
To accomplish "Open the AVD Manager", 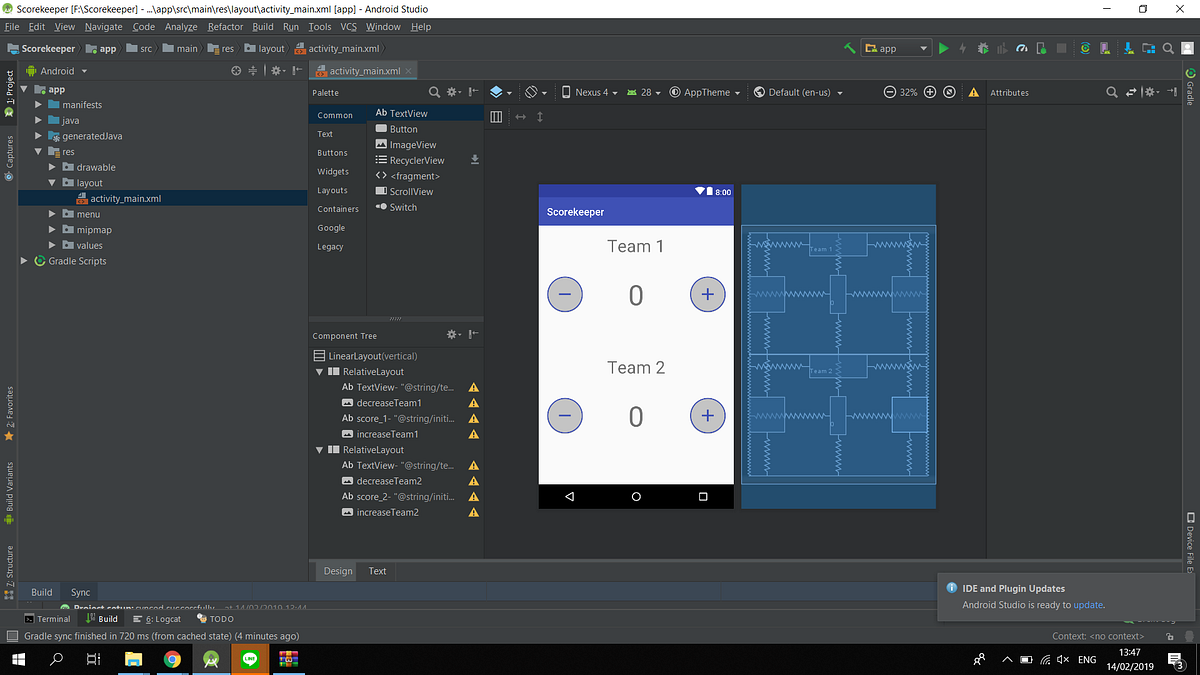I will coord(1104,47).
